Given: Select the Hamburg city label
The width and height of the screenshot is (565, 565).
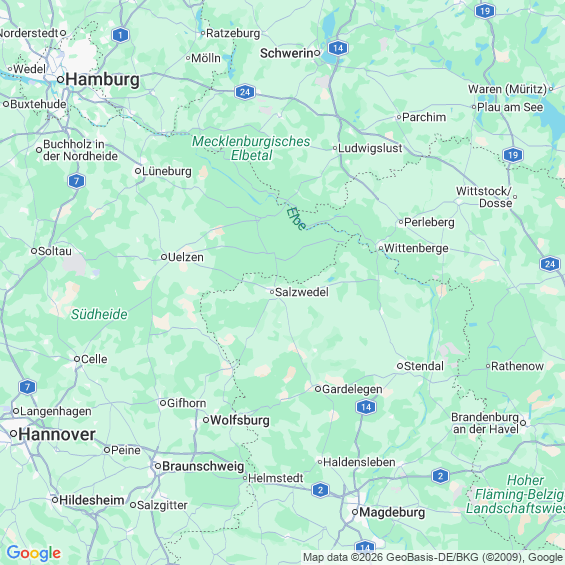Looking at the screenshot, I should tap(102, 80).
